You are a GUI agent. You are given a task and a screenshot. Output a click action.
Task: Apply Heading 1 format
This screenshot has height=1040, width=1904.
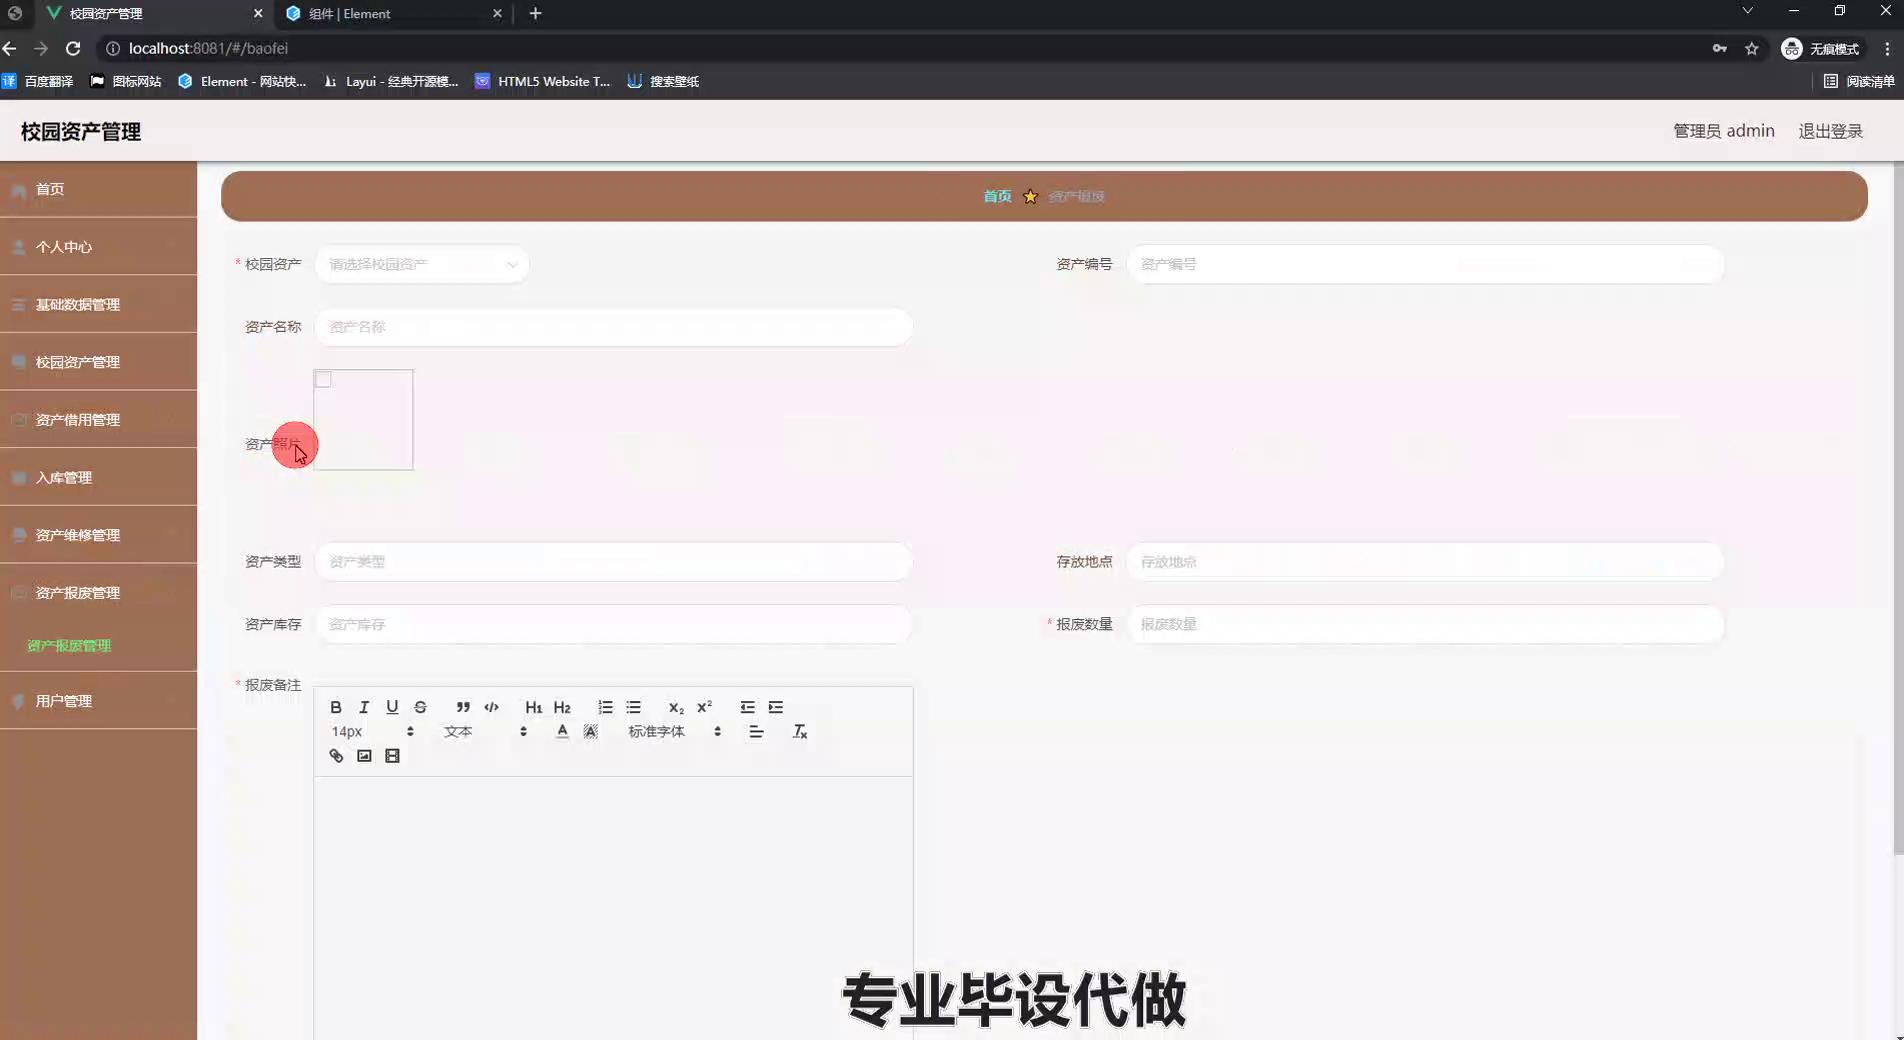coord(533,707)
